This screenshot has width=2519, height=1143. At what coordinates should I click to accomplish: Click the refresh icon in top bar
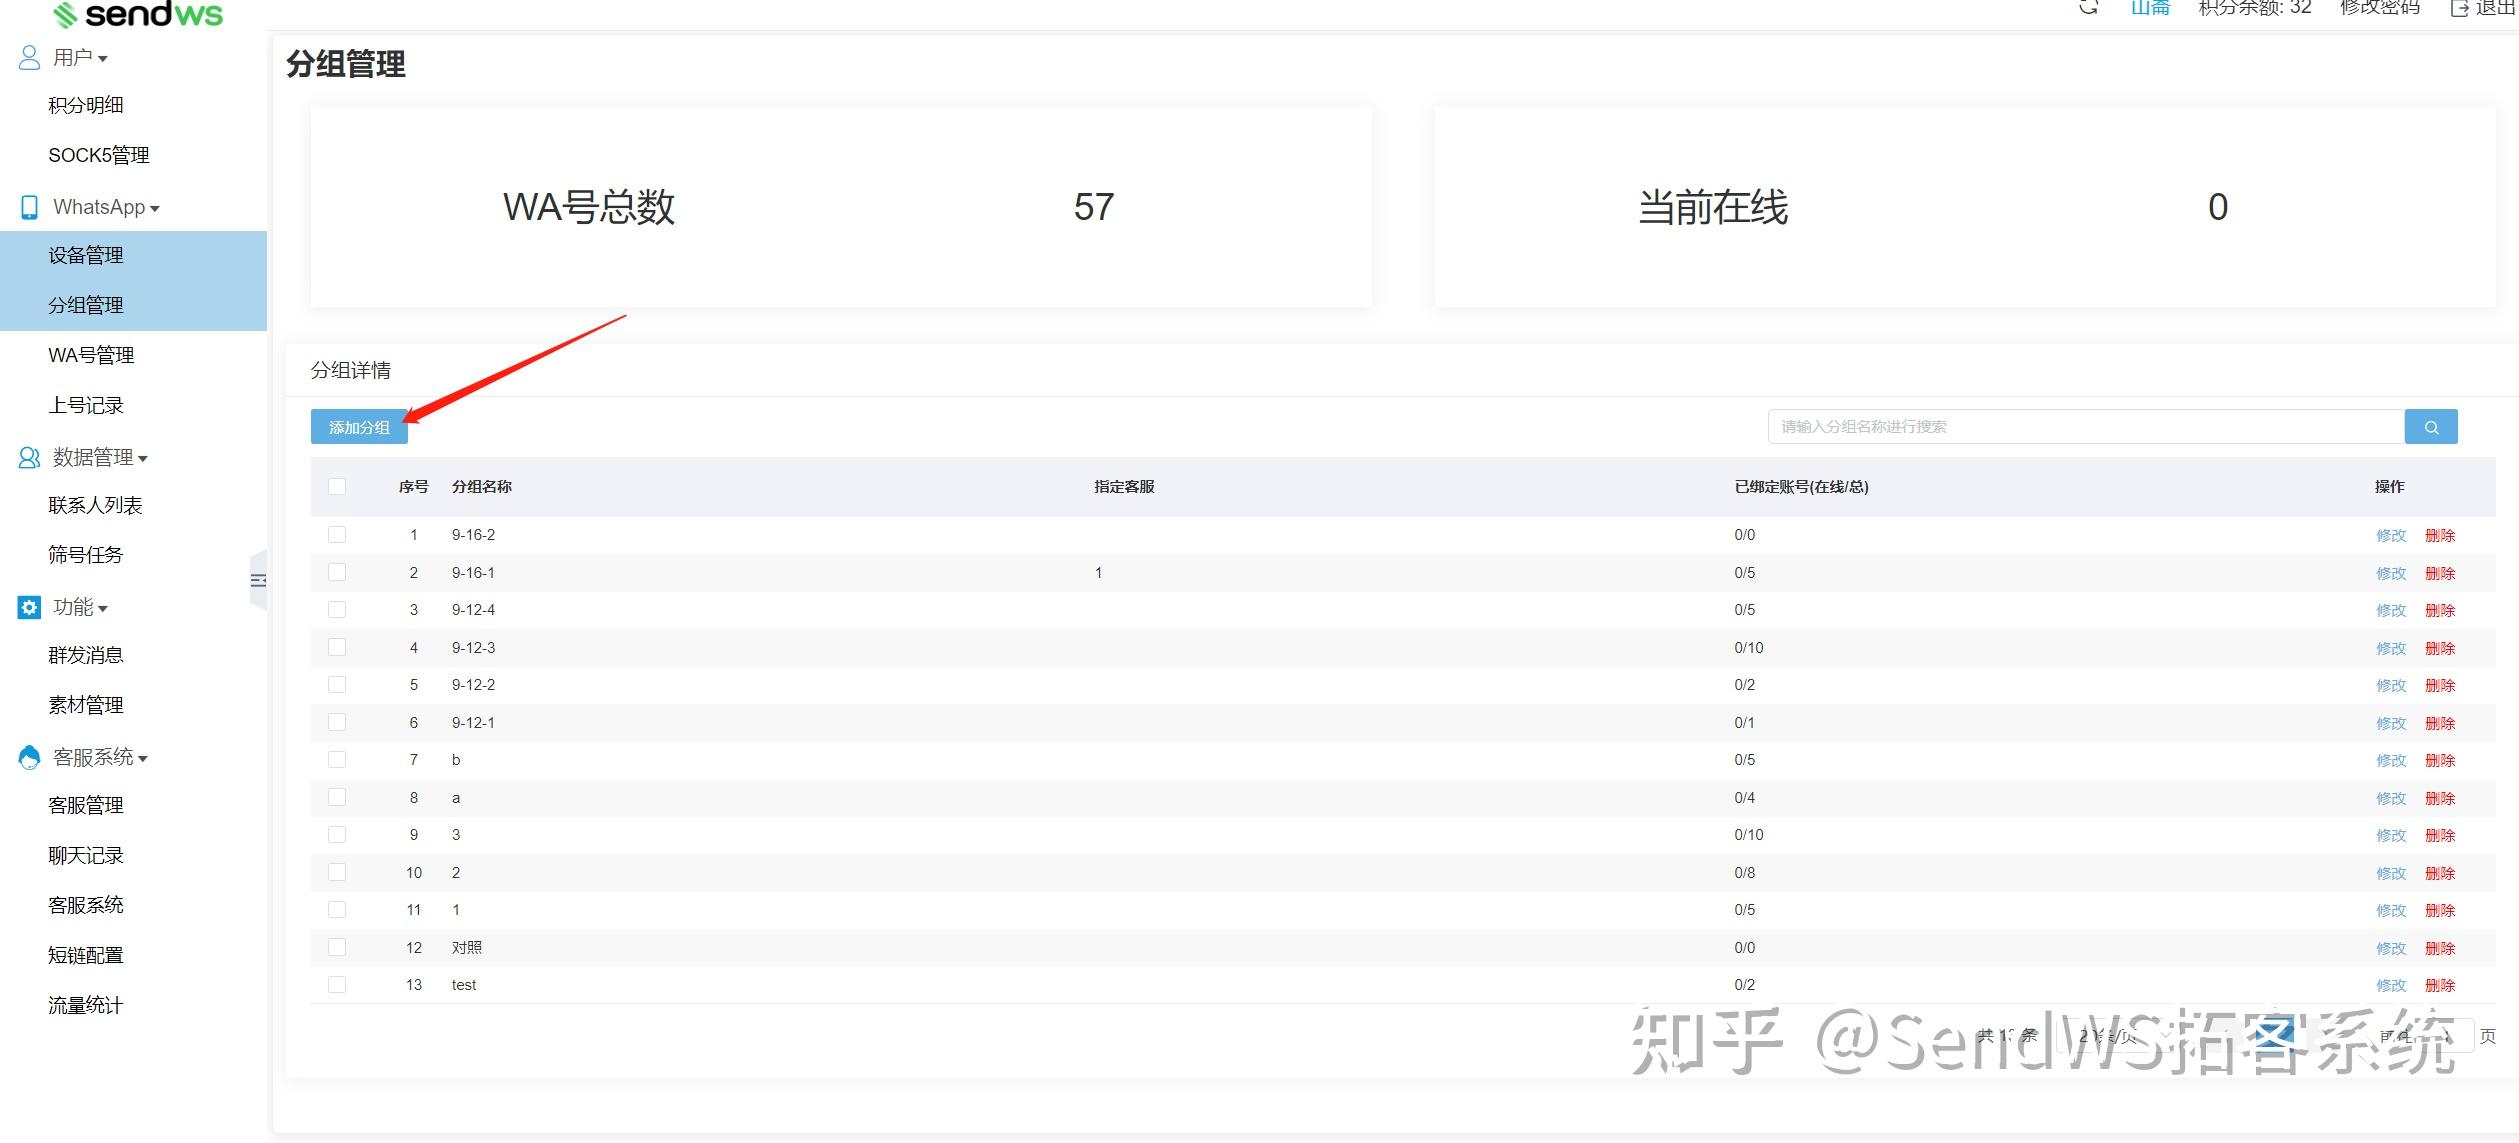point(2088,8)
